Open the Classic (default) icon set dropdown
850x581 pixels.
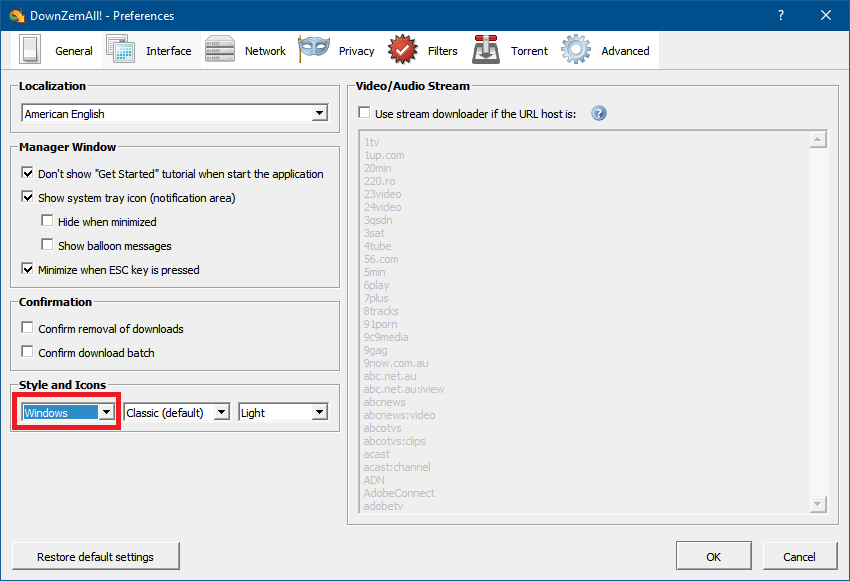pos(176,412)
